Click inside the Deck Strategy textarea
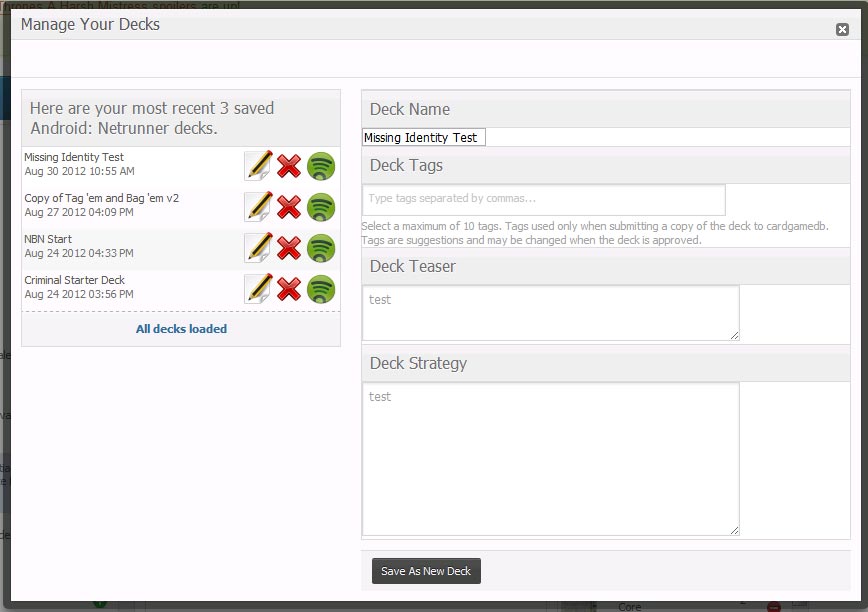Viewport: 868px width, 612px height. click(551, 459)
